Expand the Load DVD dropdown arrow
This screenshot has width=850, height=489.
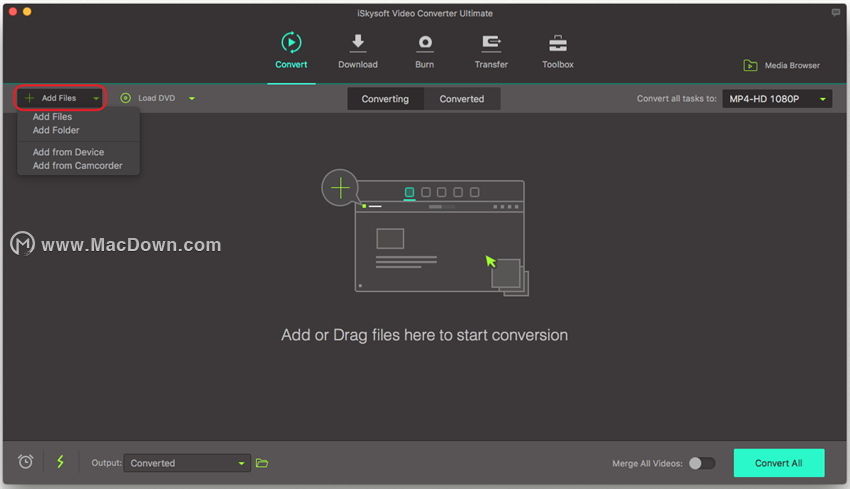pyautogui.click(x=192, y=99)
